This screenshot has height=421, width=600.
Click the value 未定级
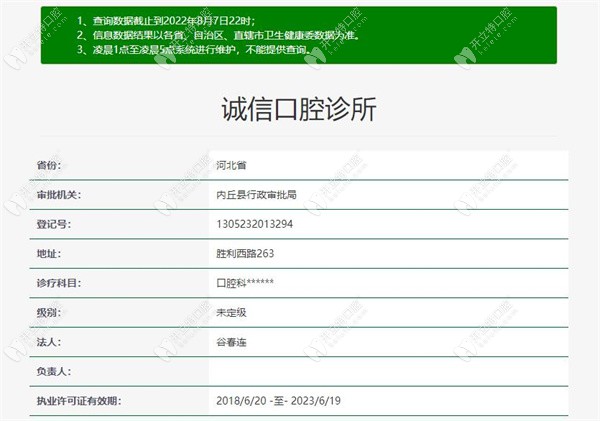pos(231,313)
